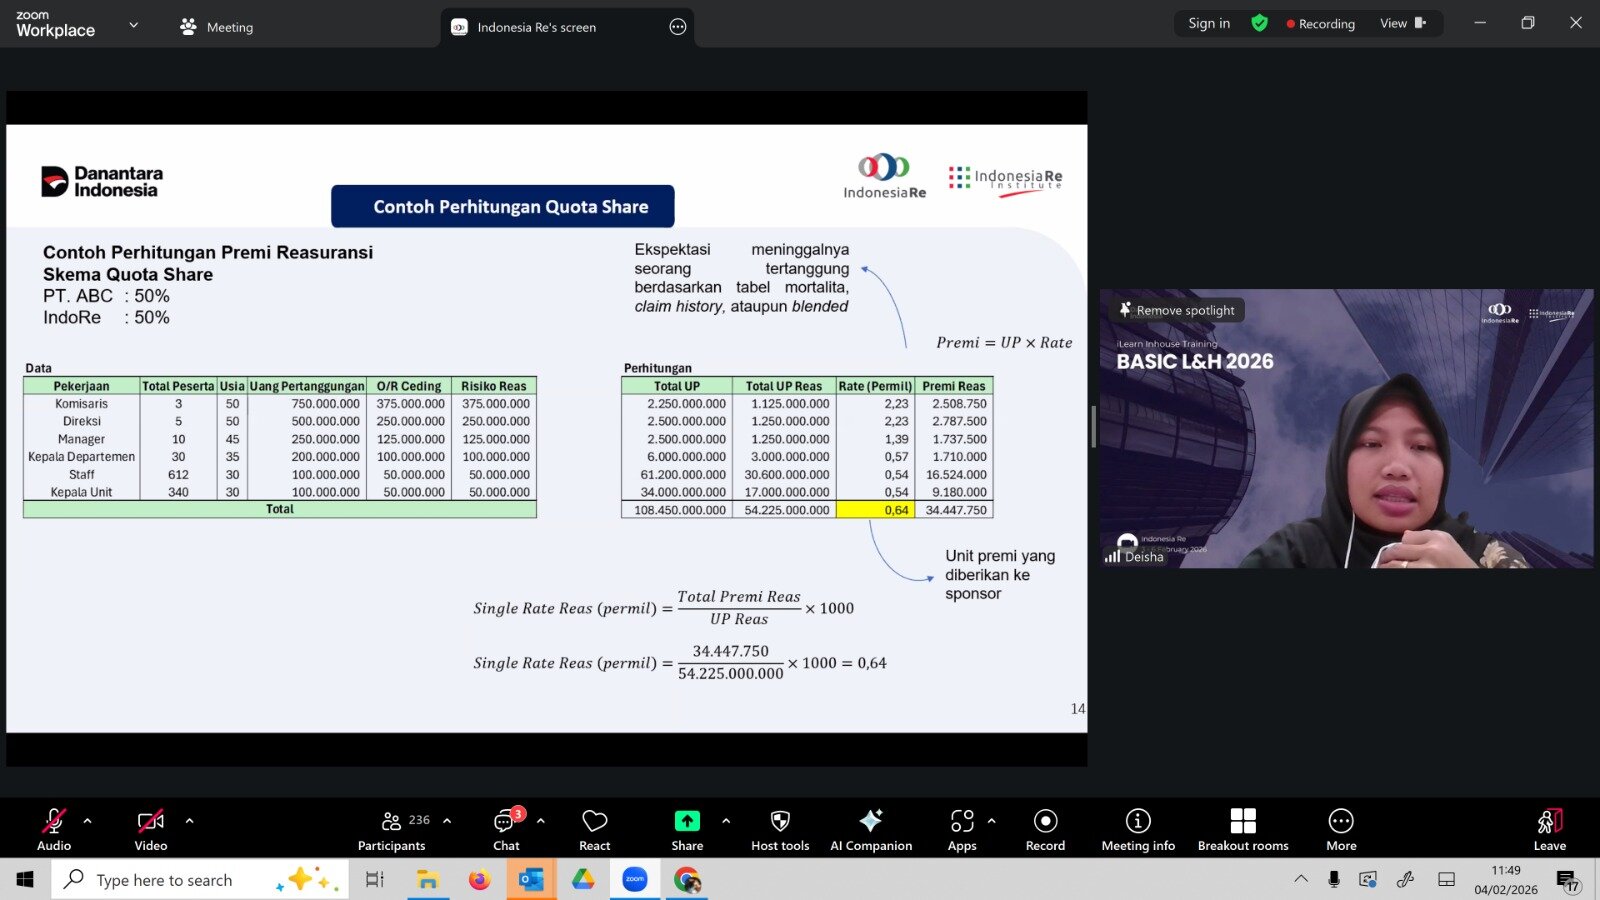Click Remove spotlight on Deisha's video
The image size is (1600, 900).
[1178, 310]
